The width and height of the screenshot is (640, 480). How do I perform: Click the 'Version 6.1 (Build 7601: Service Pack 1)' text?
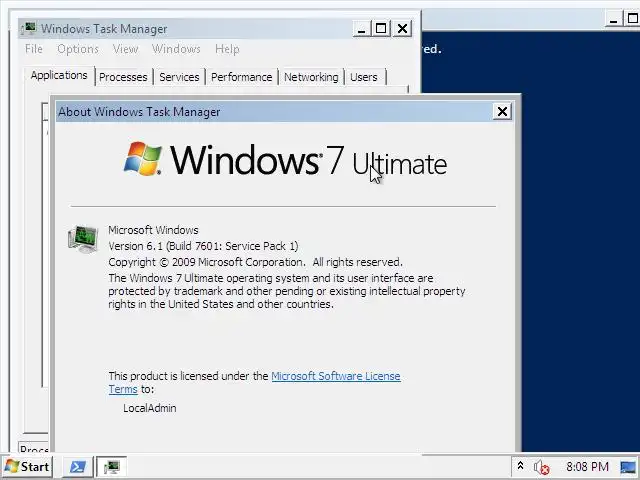tap(203, 246)
